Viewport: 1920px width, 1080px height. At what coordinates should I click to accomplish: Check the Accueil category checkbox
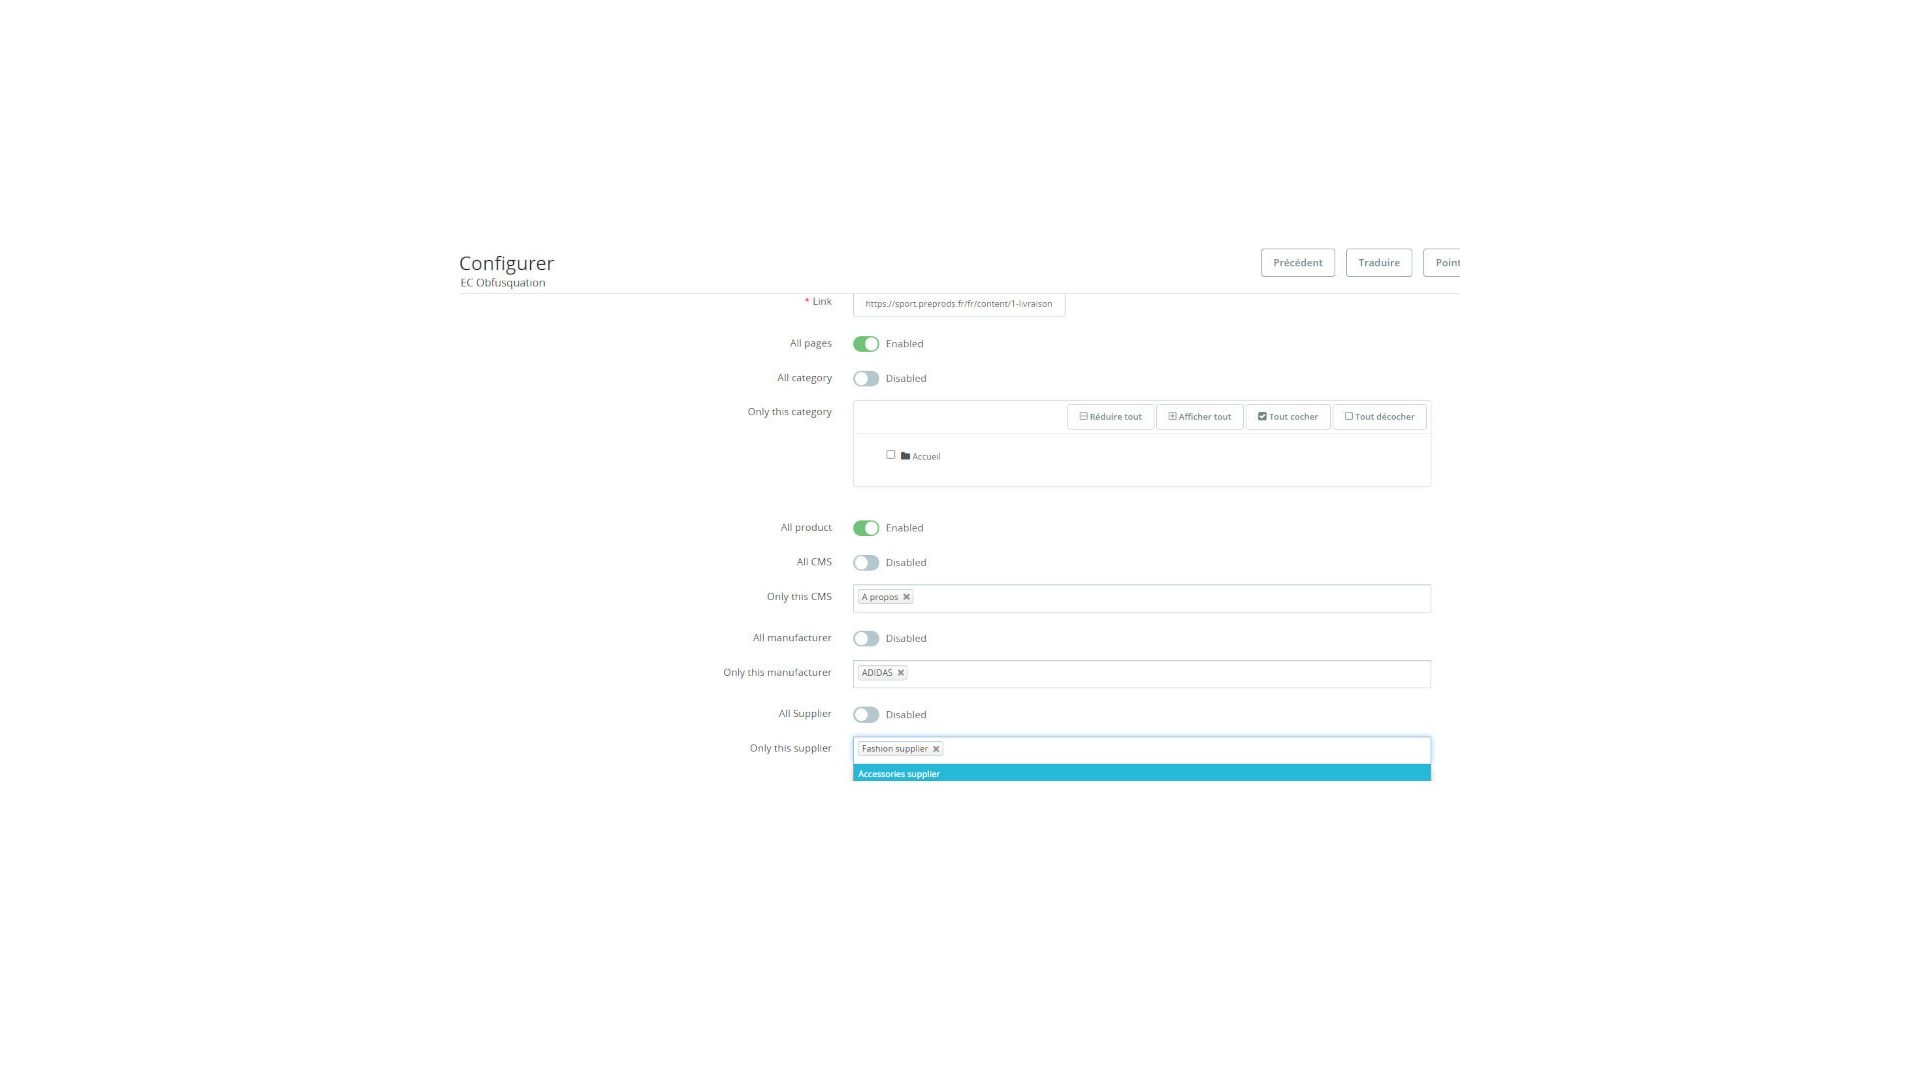coord(890,455)
